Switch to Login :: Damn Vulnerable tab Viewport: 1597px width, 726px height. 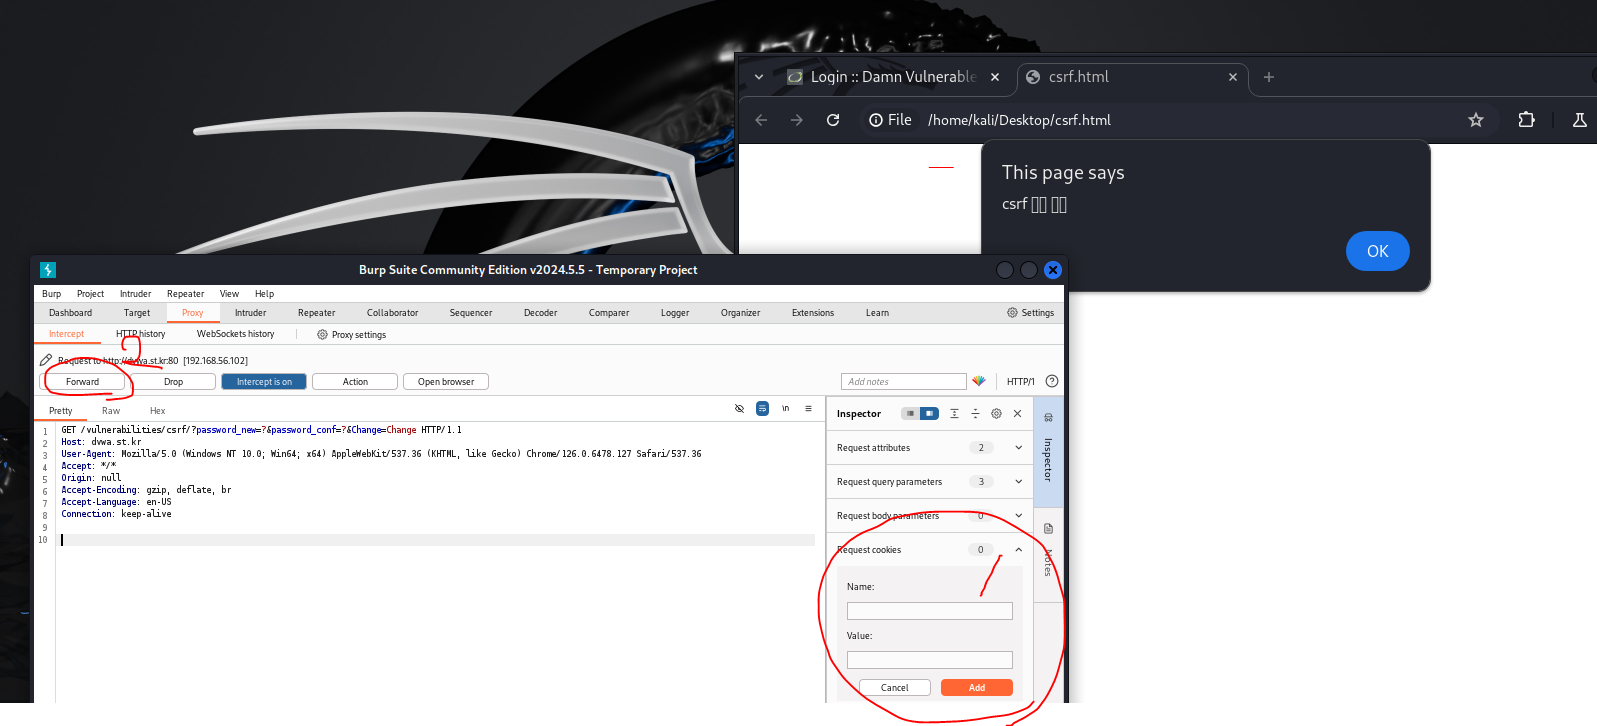pos(894,77)
